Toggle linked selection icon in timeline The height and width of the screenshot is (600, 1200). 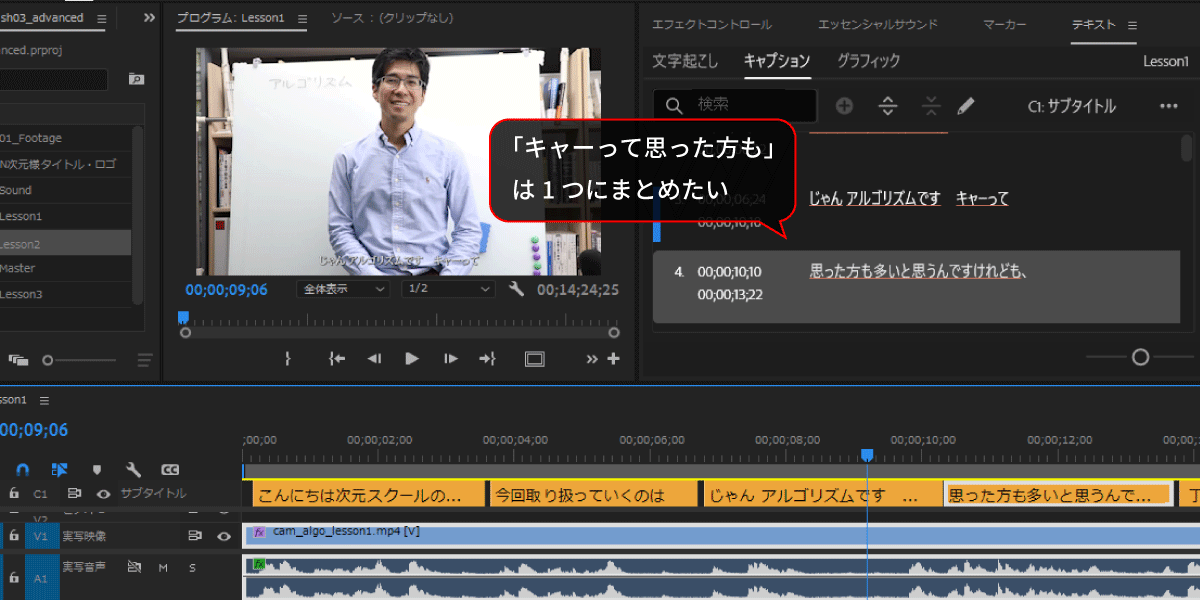pyautogui.click(x=59, y=469)
